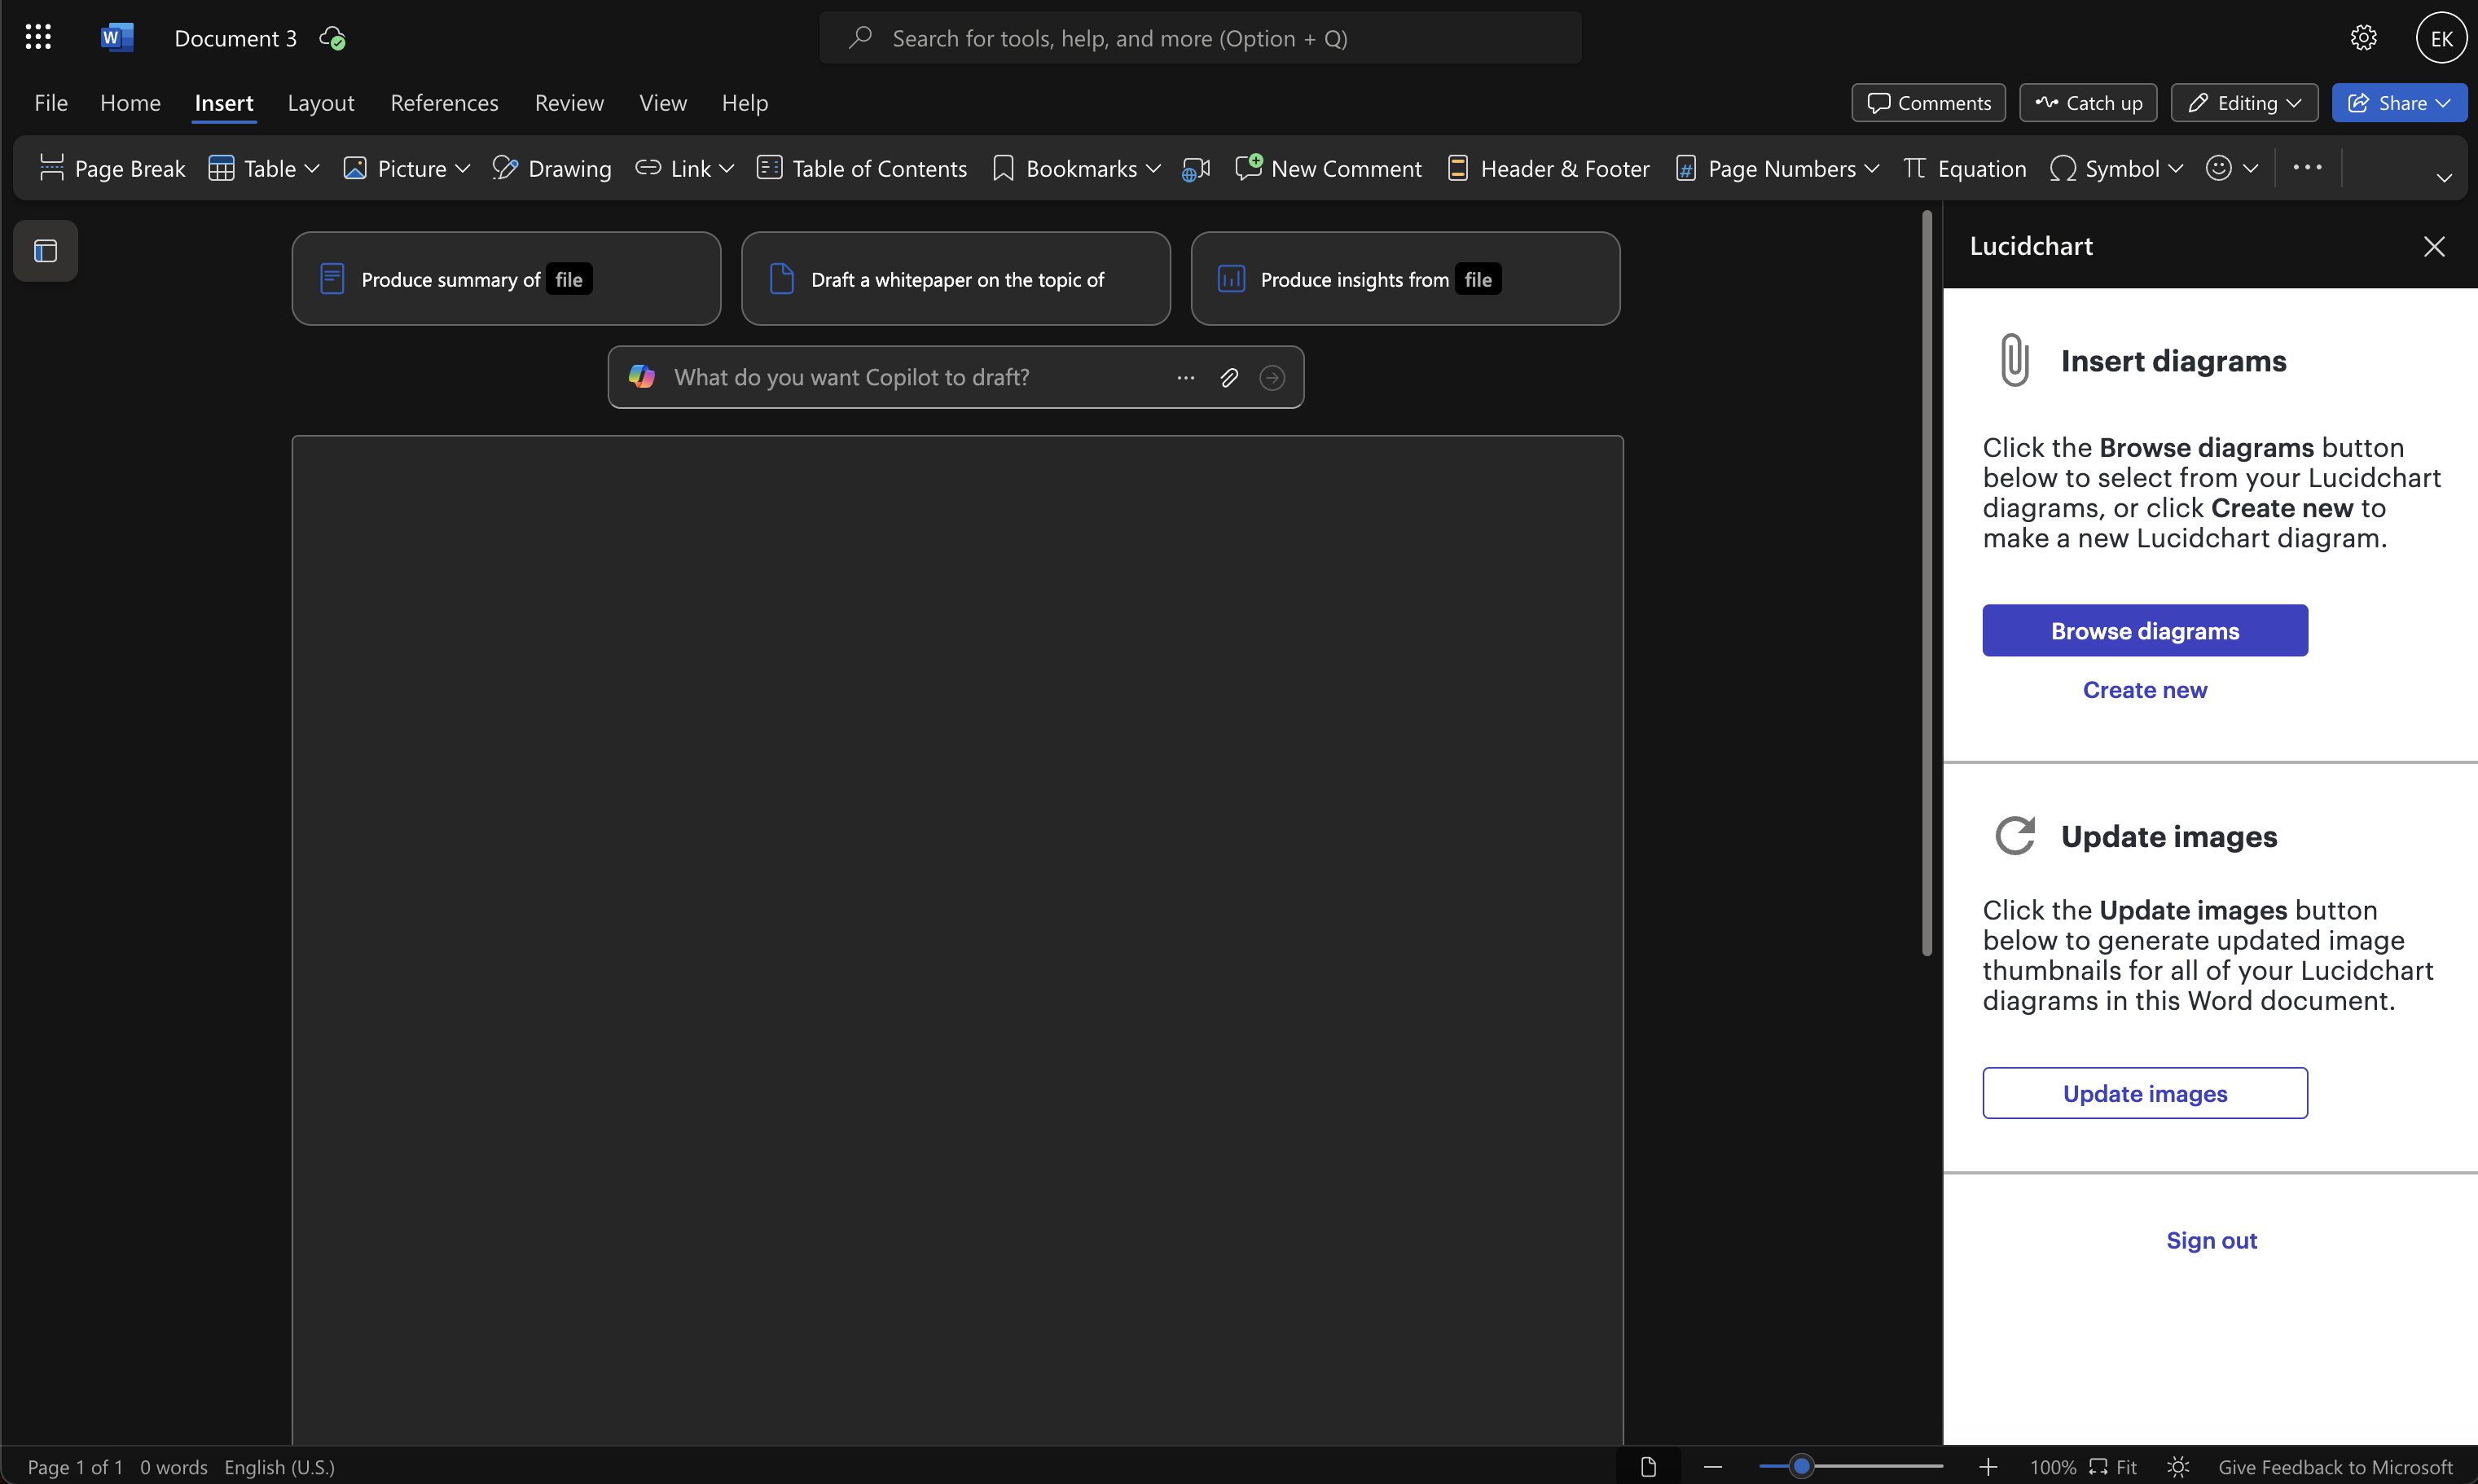
Task: Open the settings gear
Action: (2363, 38)
